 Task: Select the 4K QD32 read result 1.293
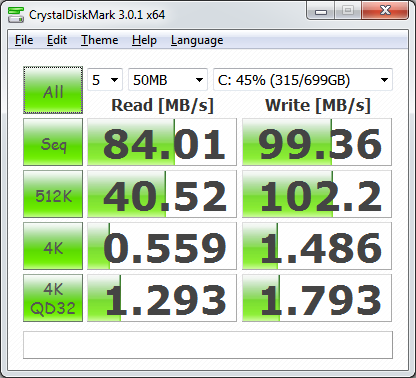(x=162, y=298)
